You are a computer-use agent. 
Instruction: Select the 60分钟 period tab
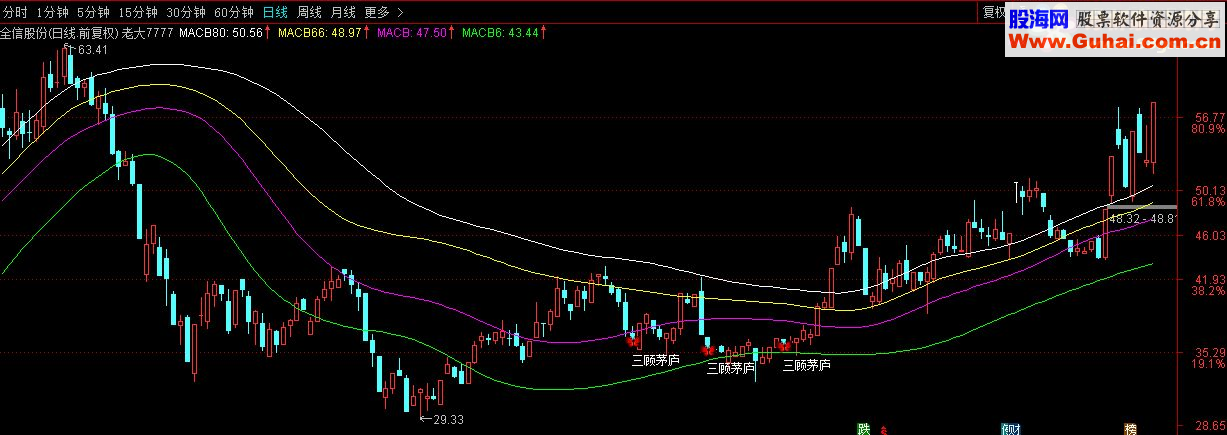tap(235, 13)
